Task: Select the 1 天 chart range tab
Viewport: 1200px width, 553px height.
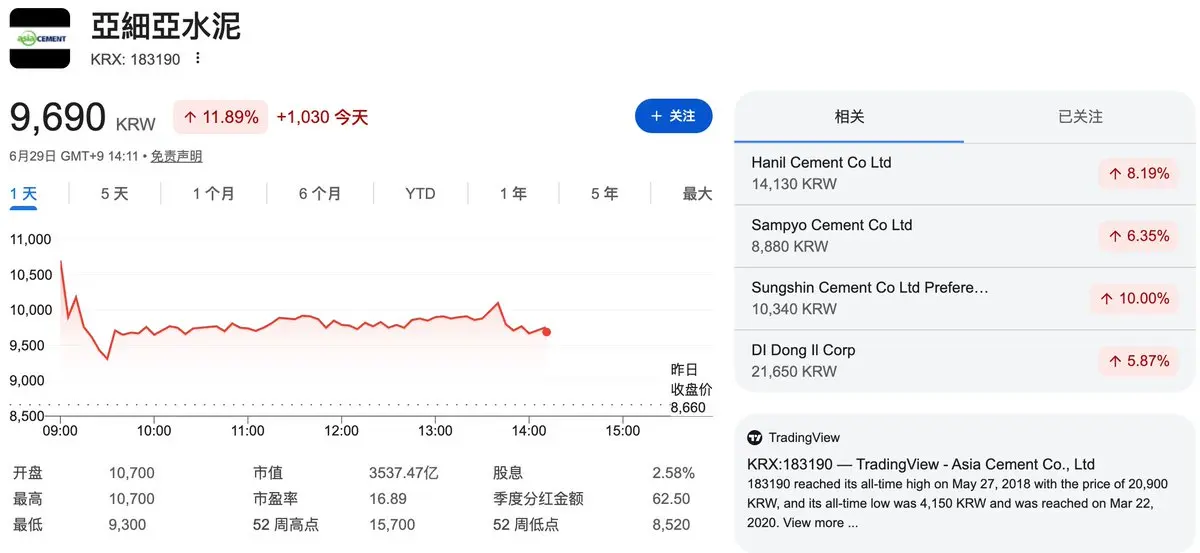Action: pos(23,194)
